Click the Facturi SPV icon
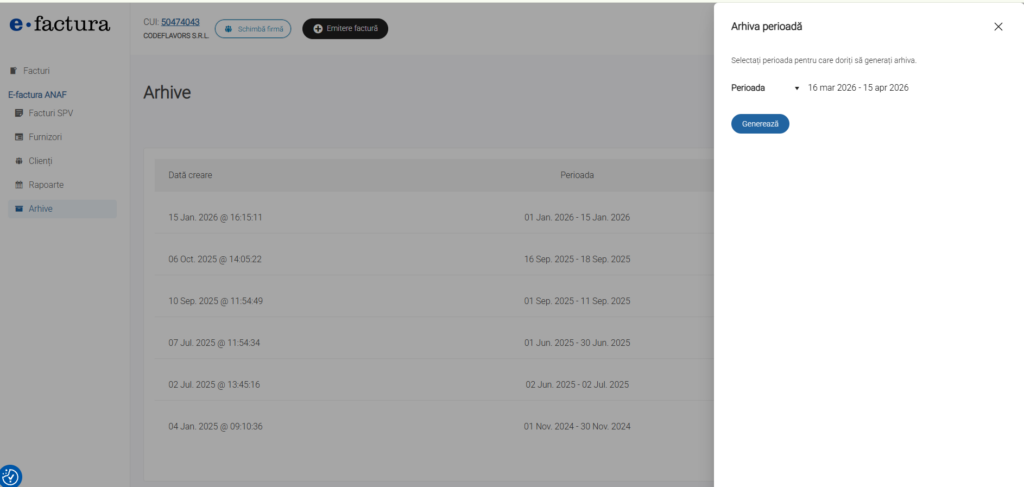The height and width of the screenshot is (487, 1024). [x=19, y=113]
